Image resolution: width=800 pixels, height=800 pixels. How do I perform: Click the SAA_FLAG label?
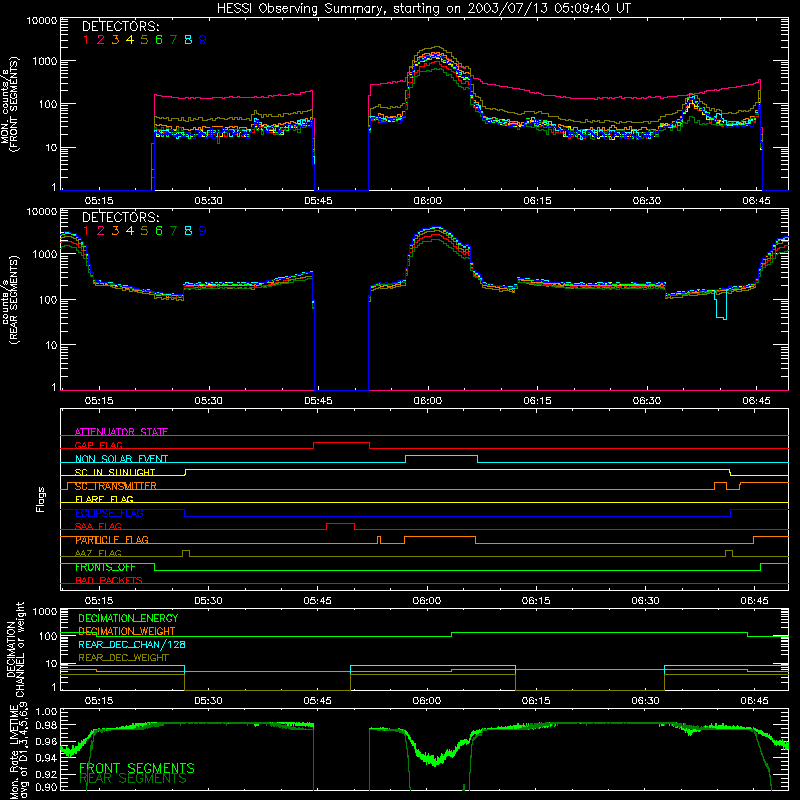tap(98, 526)
